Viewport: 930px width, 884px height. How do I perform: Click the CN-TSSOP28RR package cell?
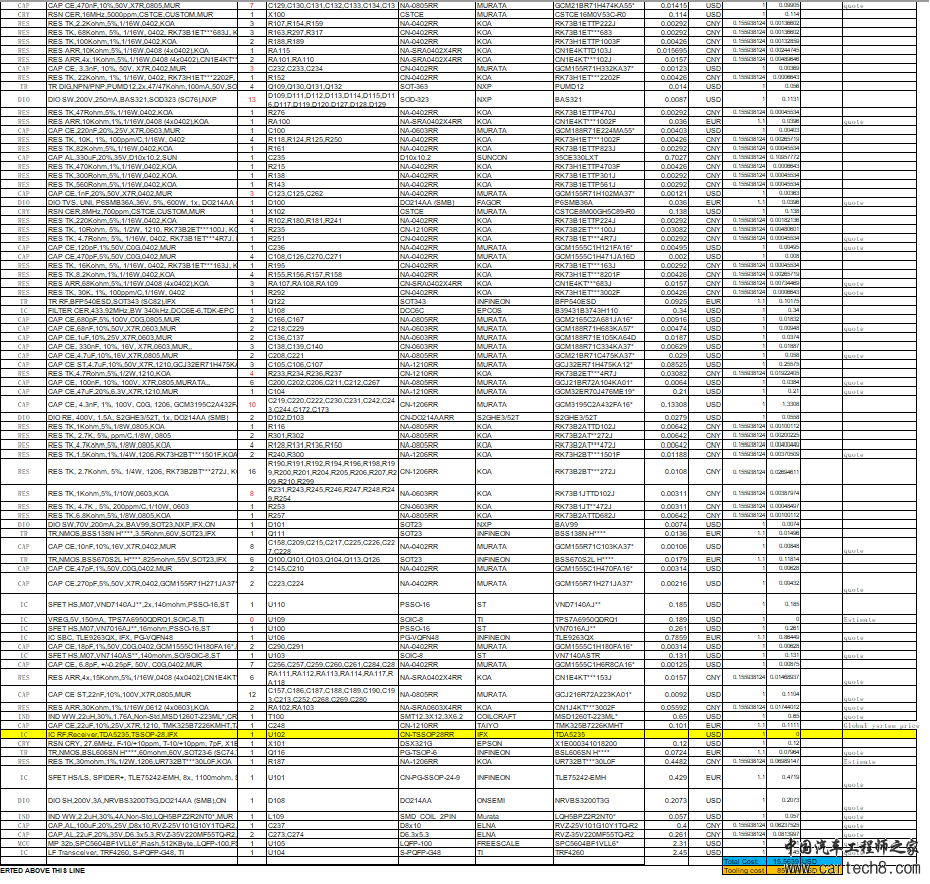click(437, 734)
